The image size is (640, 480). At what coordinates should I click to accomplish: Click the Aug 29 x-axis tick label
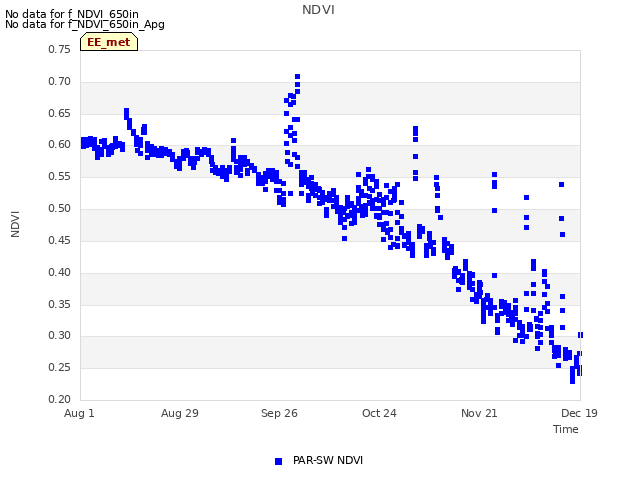point(180,413)
